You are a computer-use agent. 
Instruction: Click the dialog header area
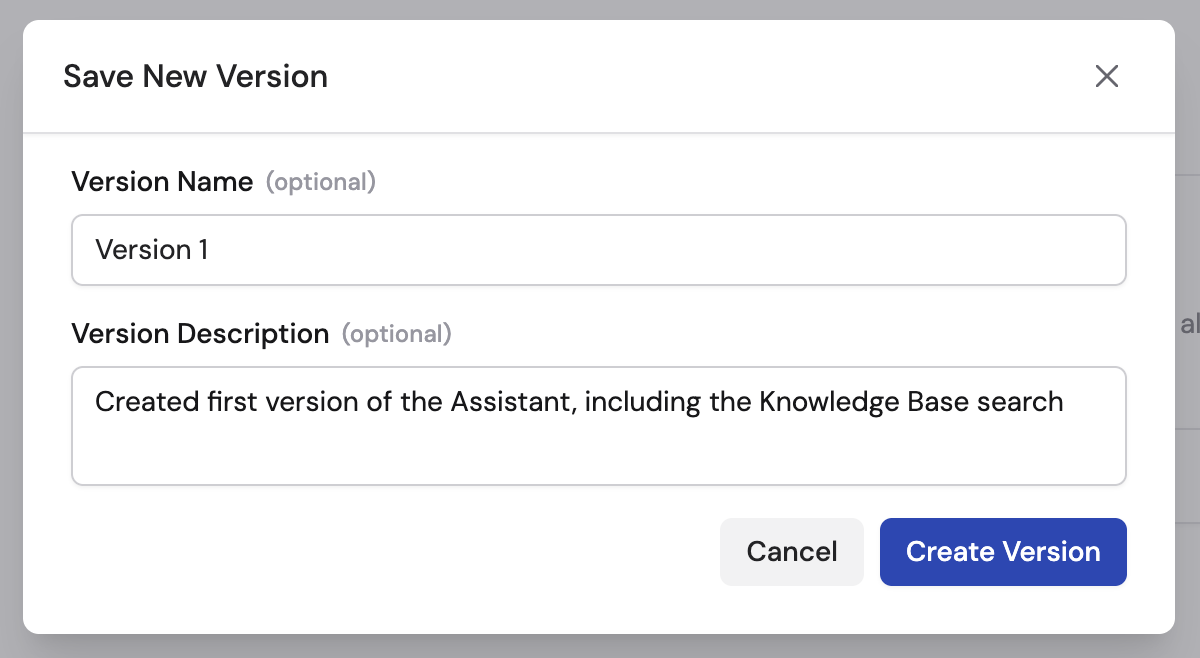click(600, 76)
